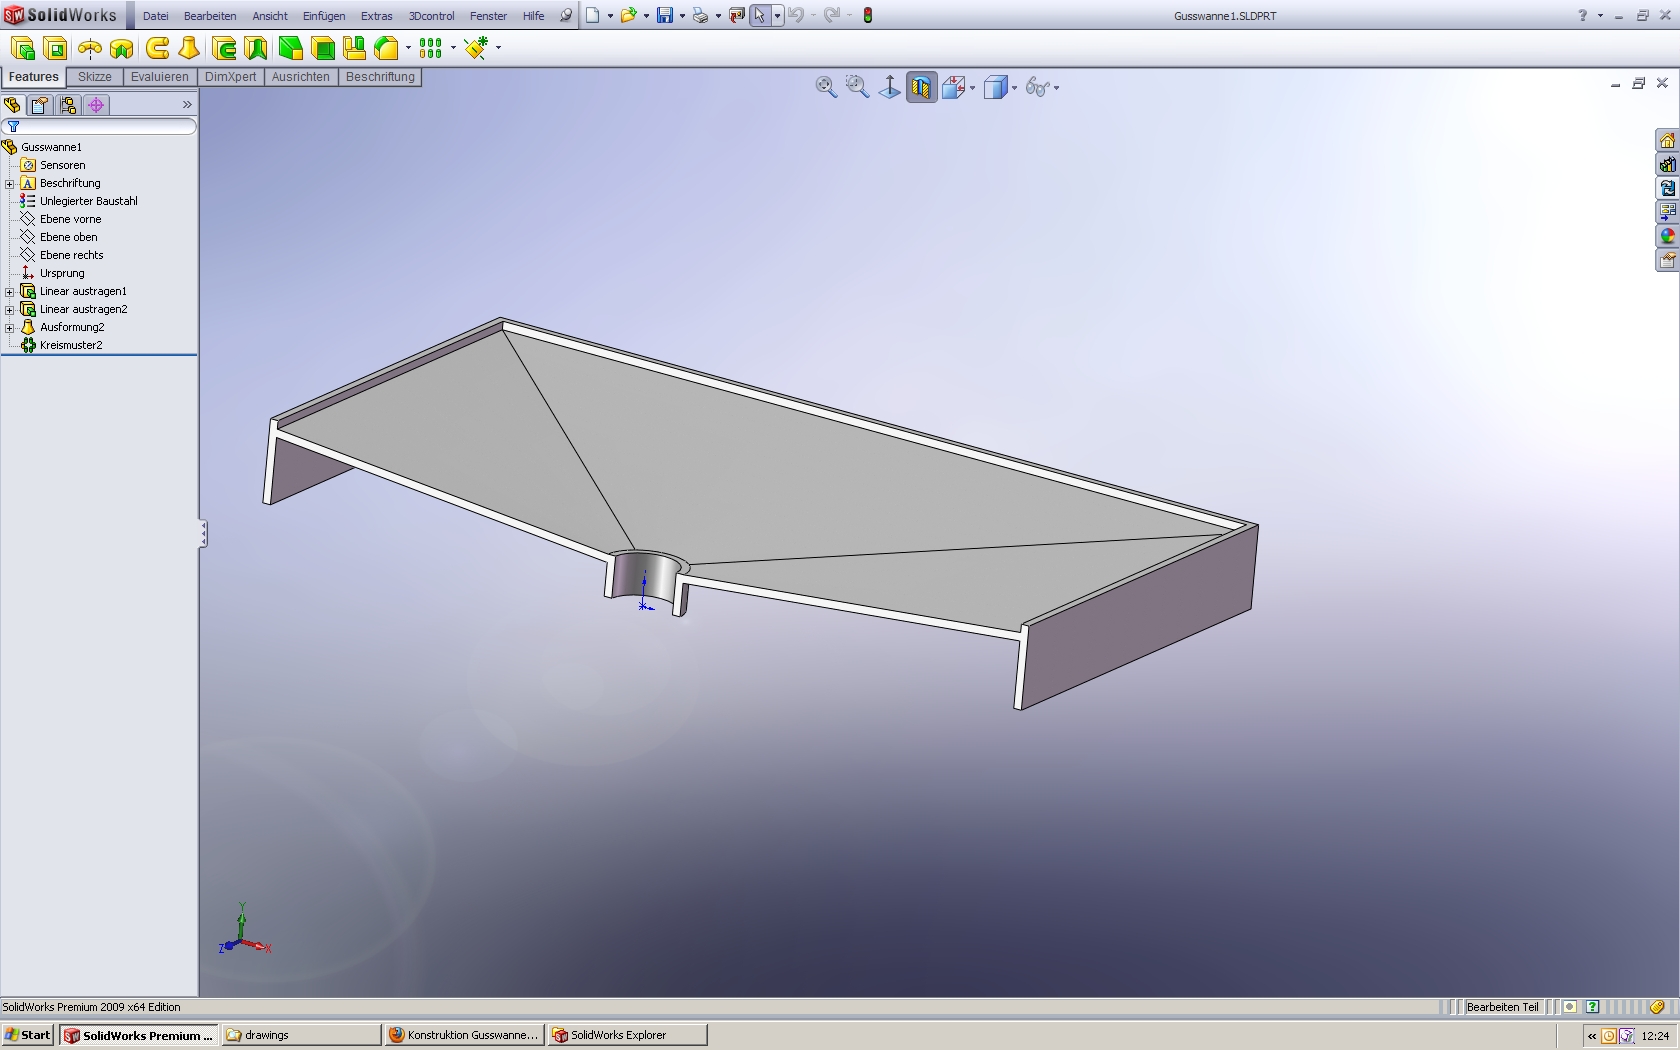The width and height of the screenshot is (1680, 1050).
Task: Select the Shell tool
Action: pos(322,48)
